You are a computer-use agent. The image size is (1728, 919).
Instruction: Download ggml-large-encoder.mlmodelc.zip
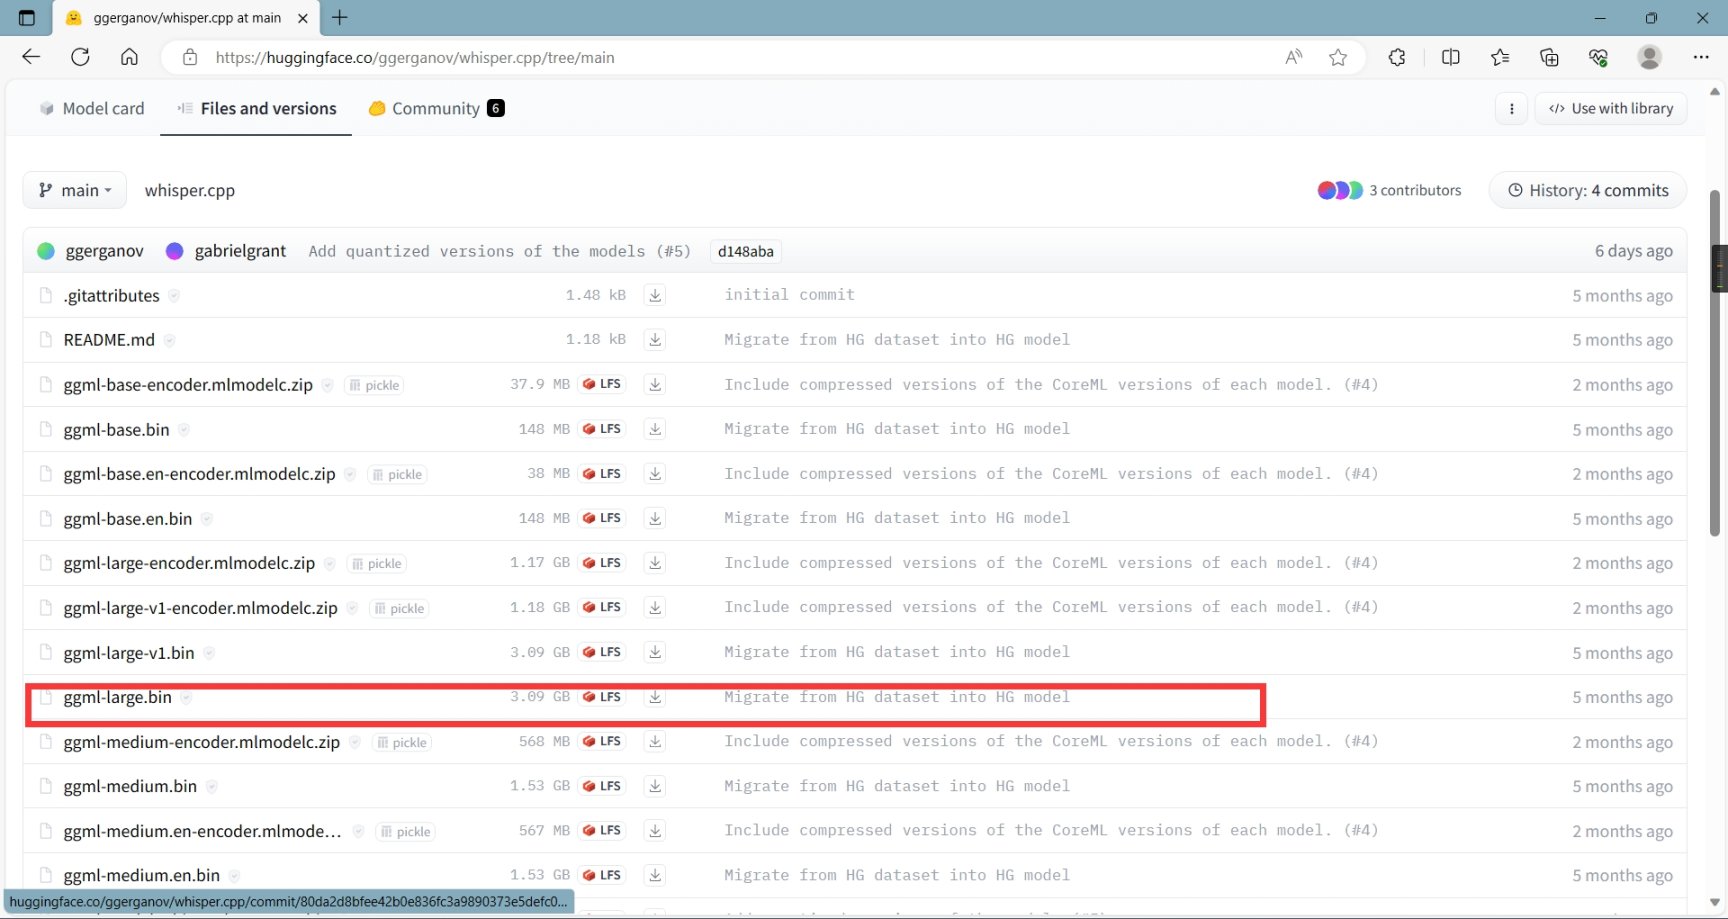coord(655,563)
